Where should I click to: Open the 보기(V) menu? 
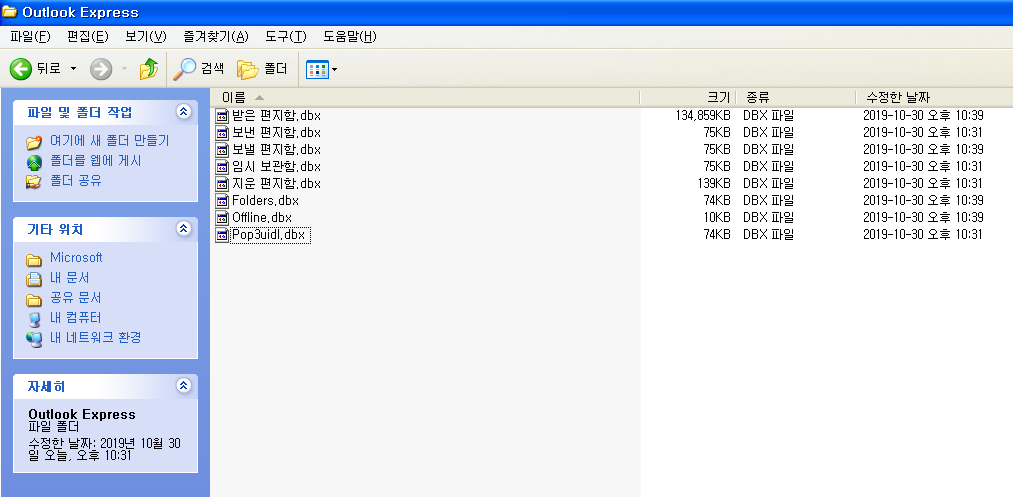[x=146, y=37]
